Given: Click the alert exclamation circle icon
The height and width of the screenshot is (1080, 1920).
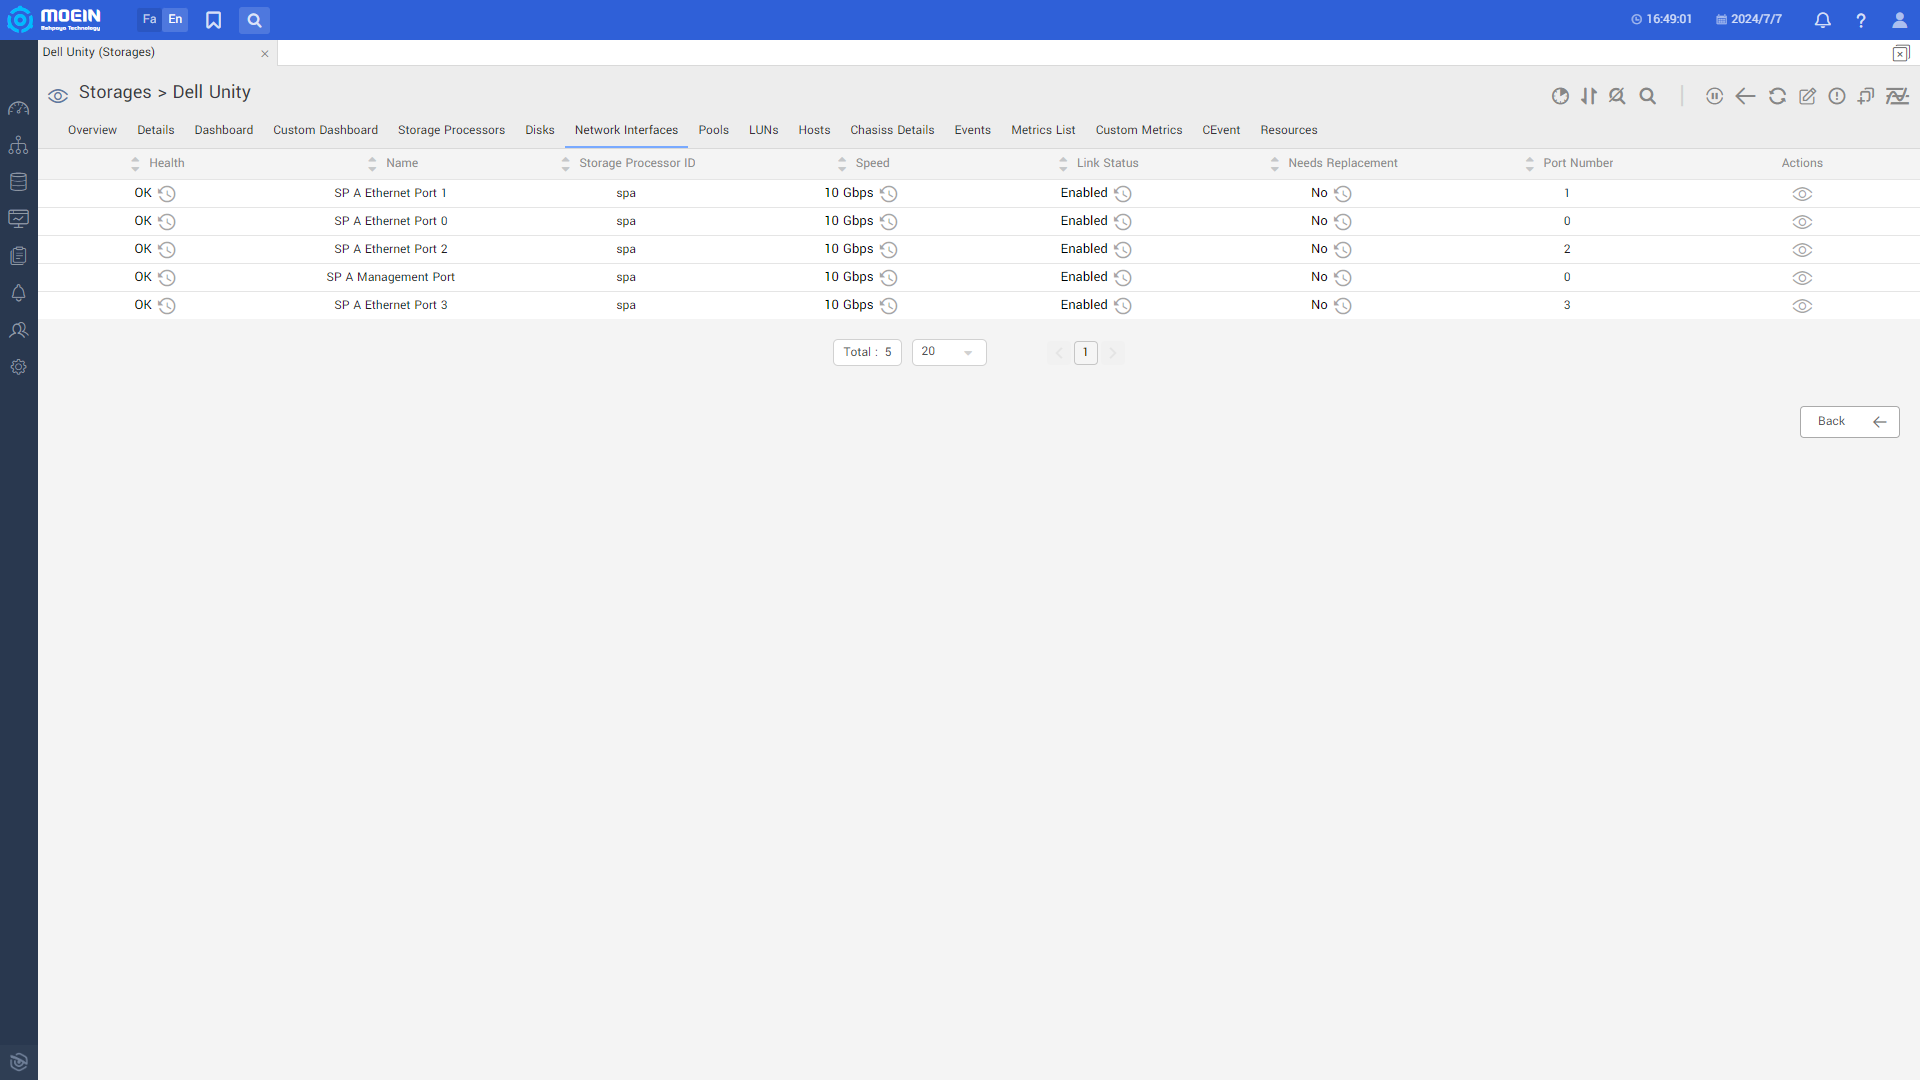Looking at the screenshot, I should (x=1837, y=96).
